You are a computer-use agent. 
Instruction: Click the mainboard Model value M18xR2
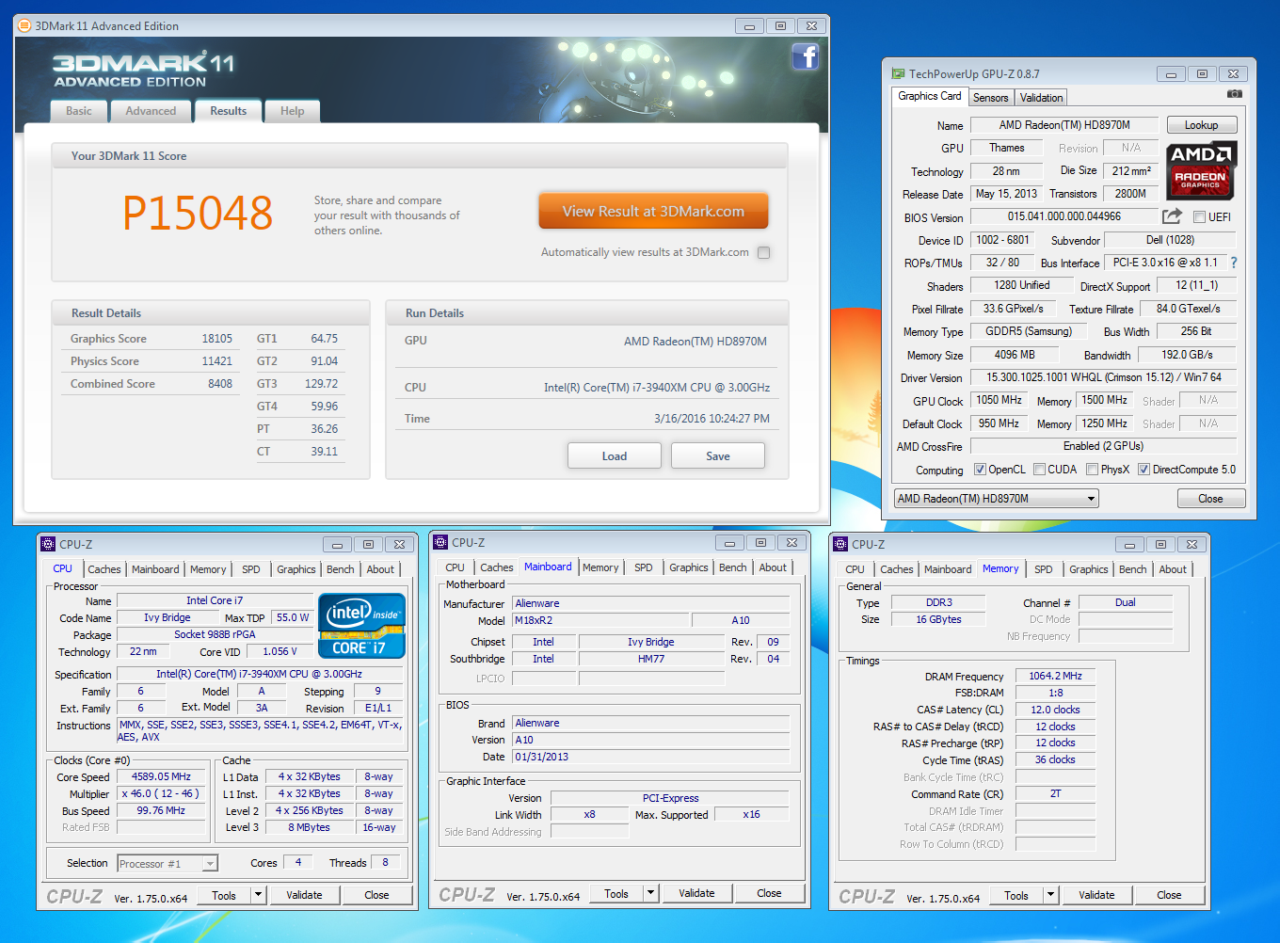coord(600,620)
